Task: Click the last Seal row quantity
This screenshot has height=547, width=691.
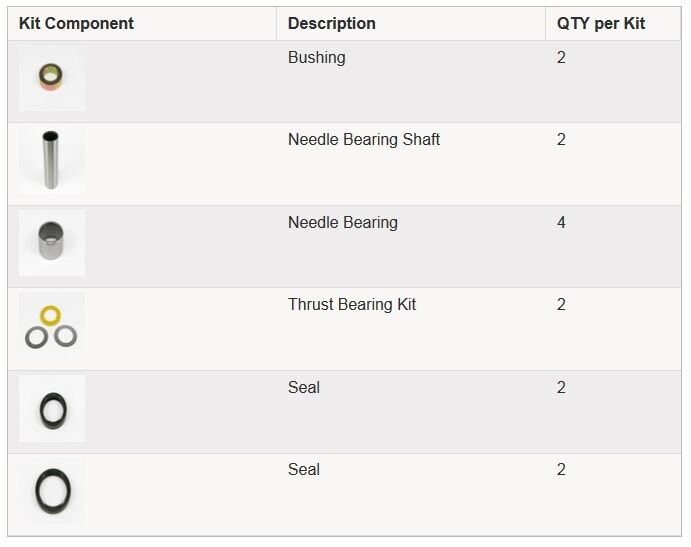Action: 561,469
